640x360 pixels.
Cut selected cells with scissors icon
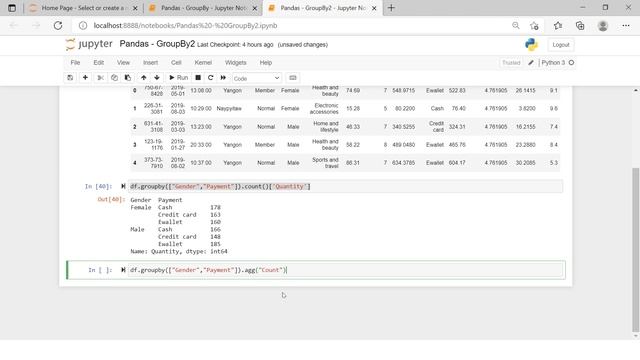[100, 78]
